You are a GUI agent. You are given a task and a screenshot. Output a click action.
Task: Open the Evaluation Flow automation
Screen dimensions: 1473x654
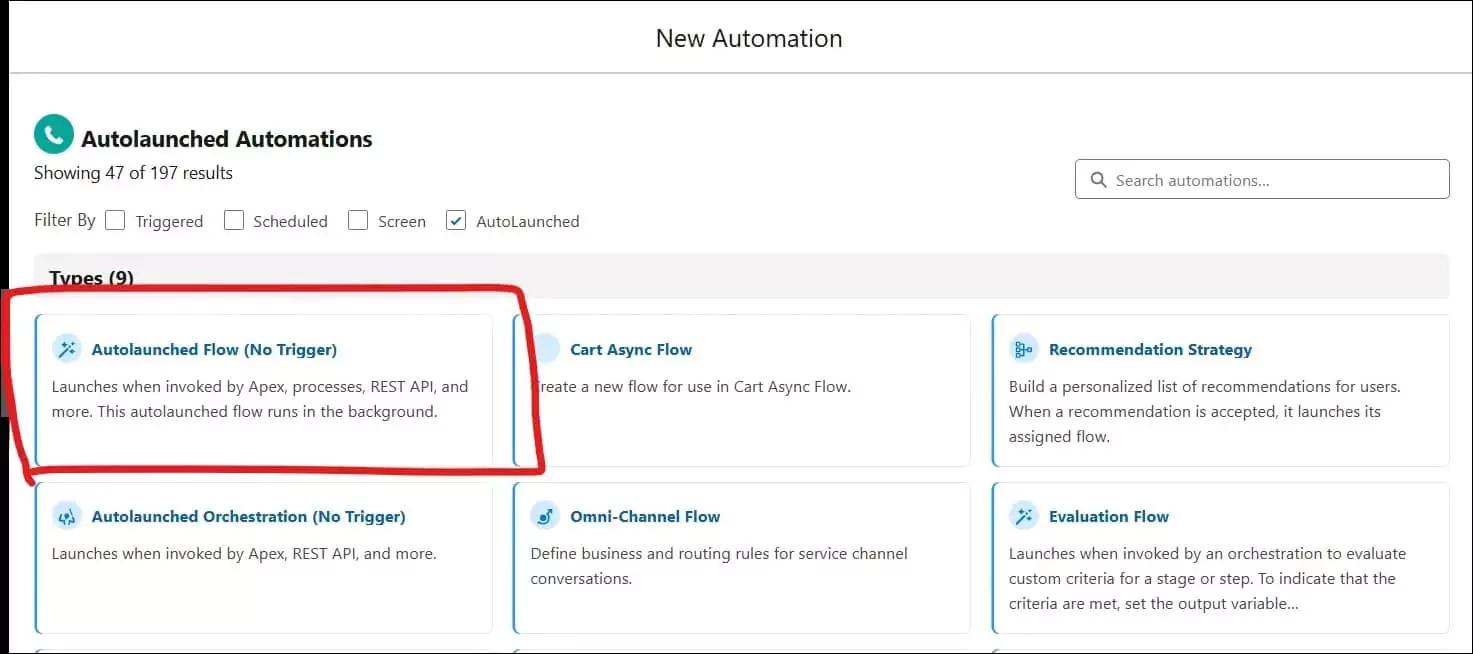1108,516
